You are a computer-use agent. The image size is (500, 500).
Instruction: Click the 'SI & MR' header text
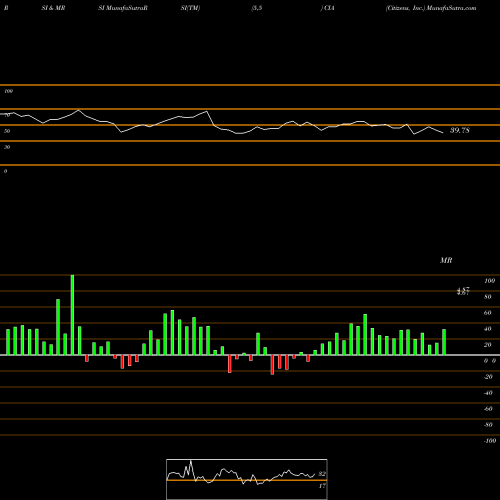click(x=53, y=8)
